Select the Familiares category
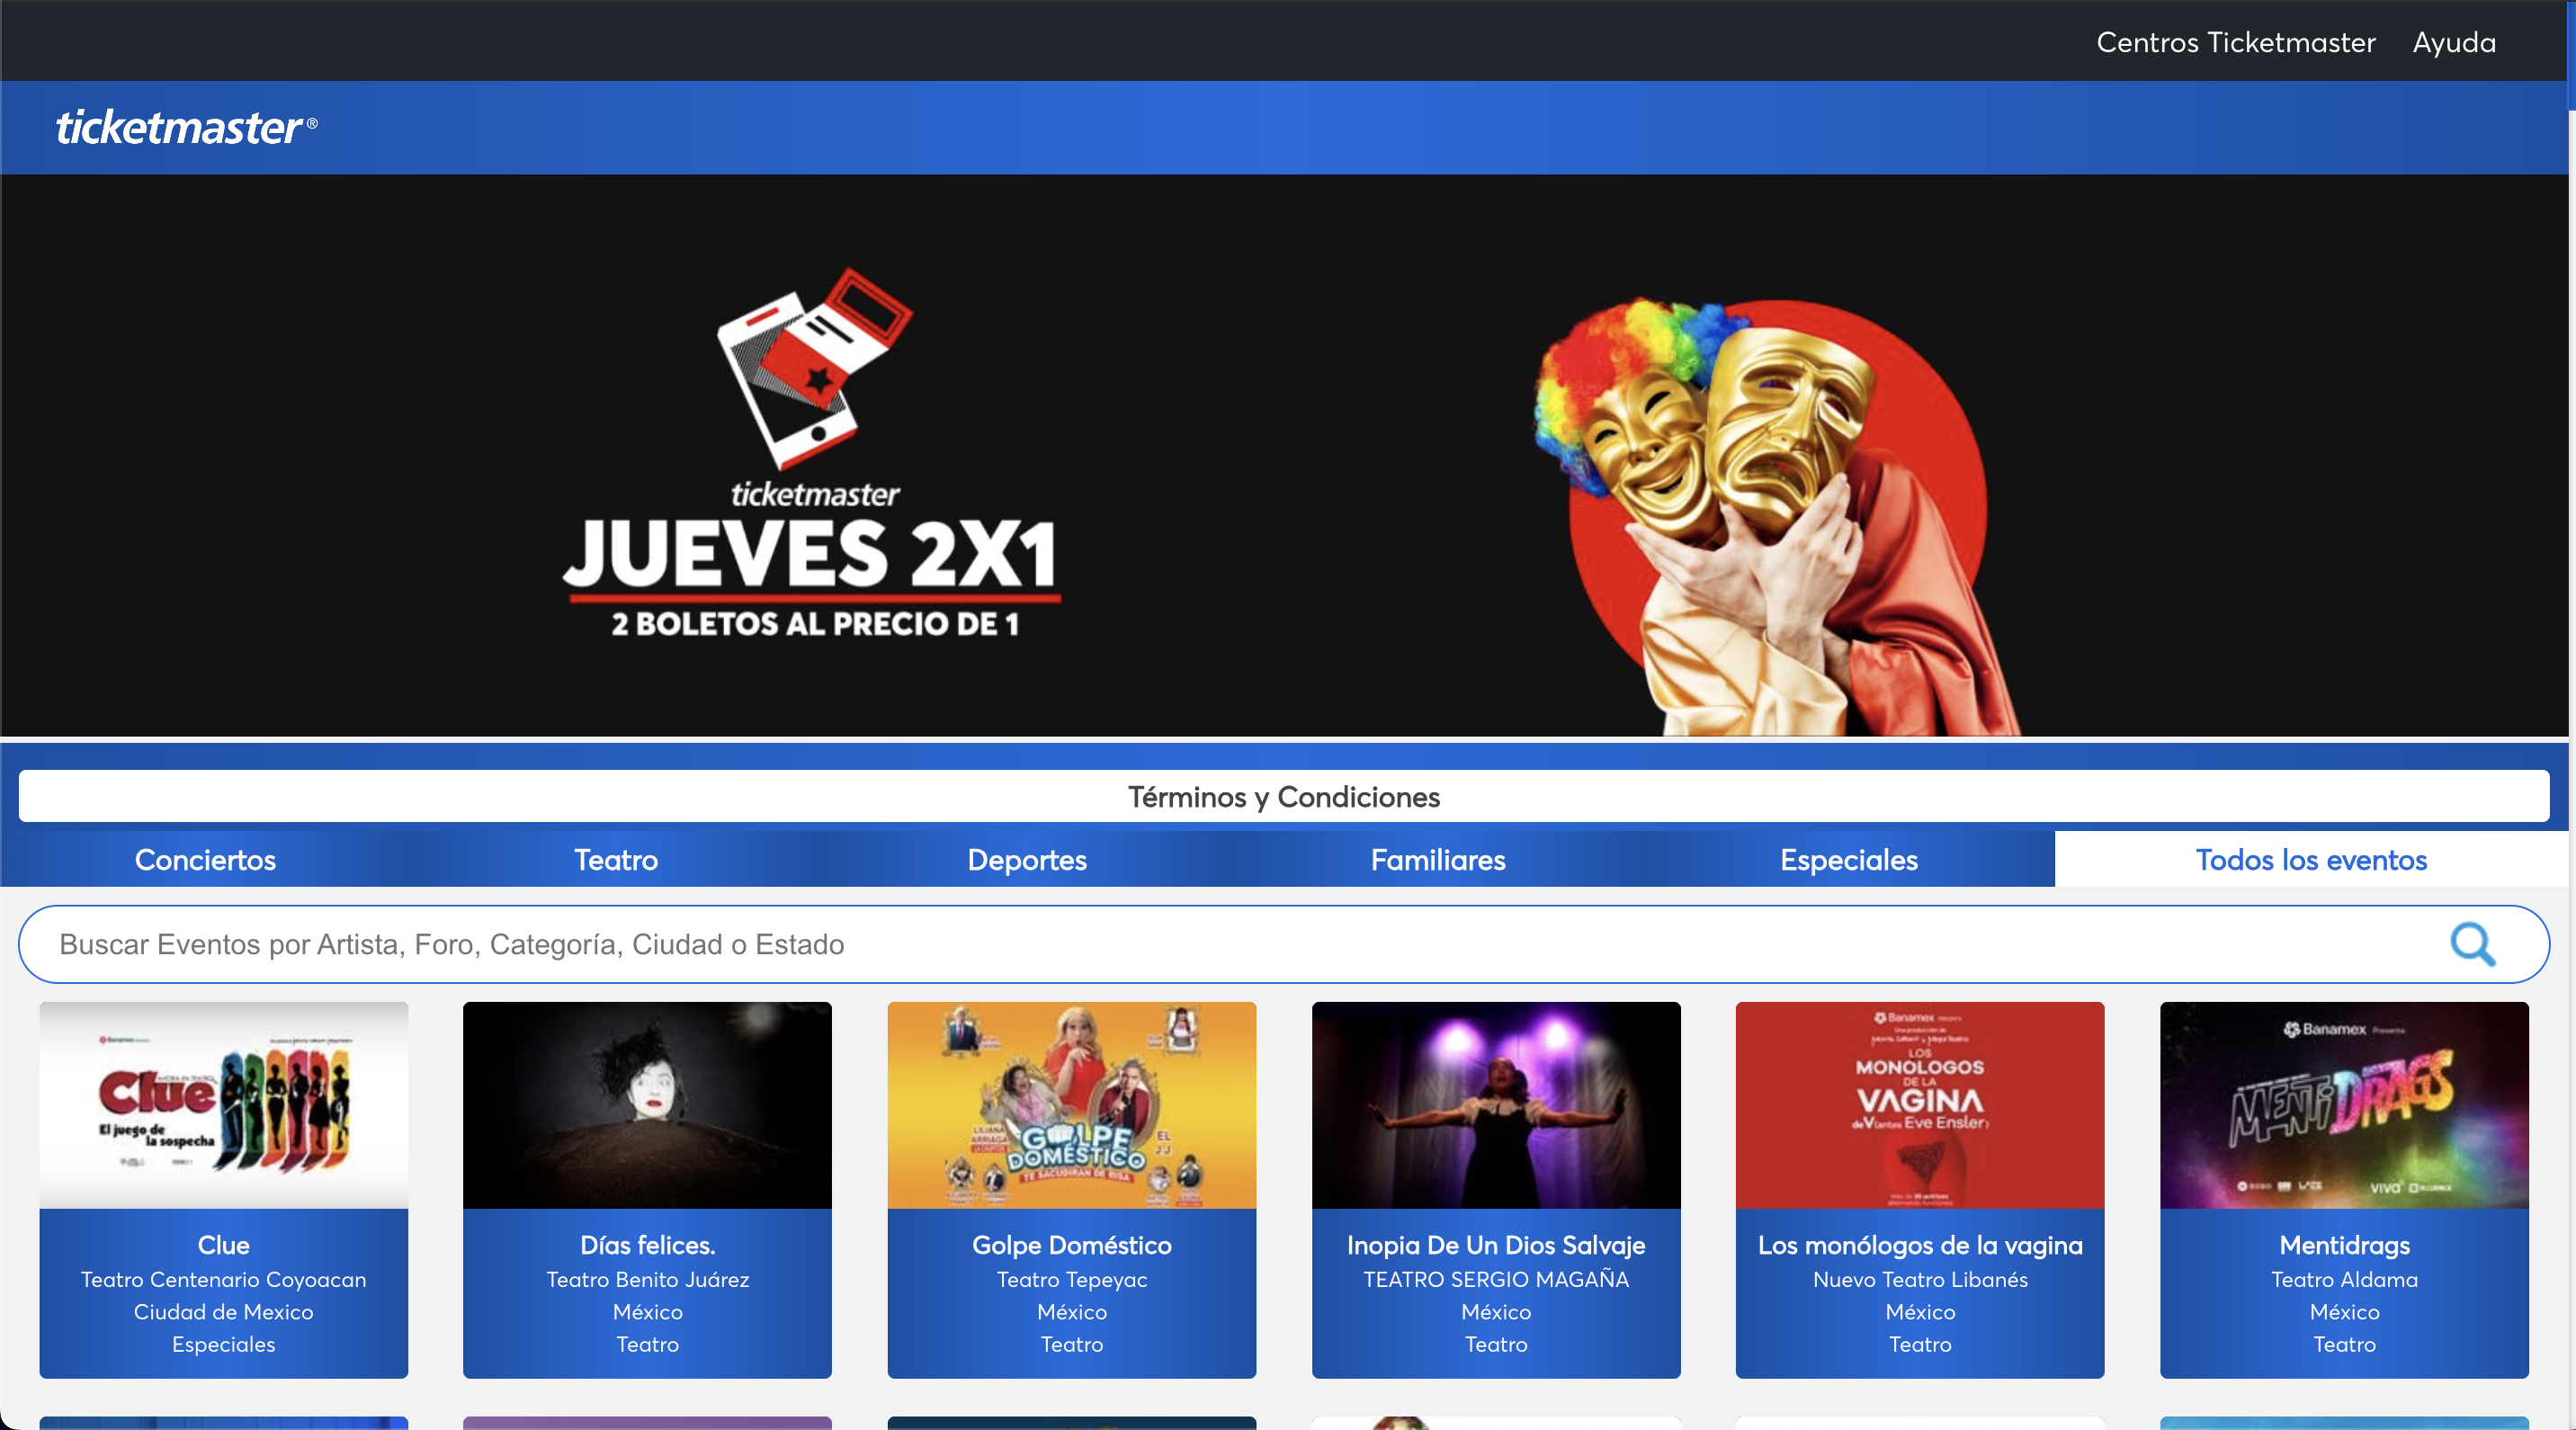 [x=1437, y=860]
